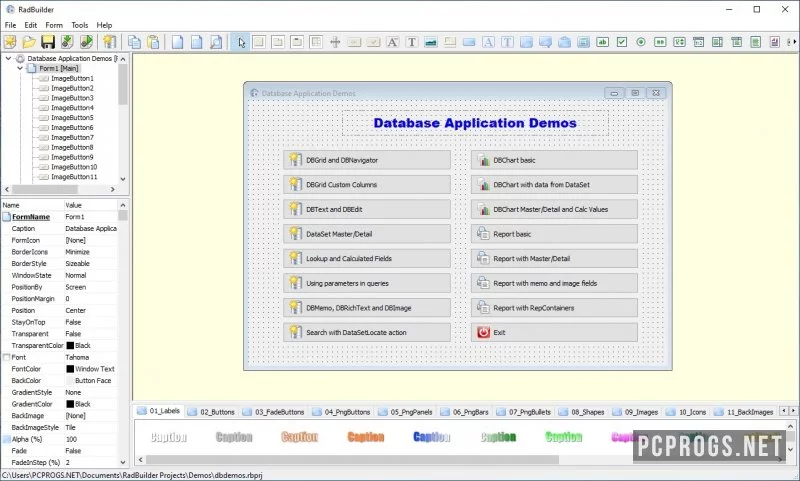Select the 'Search with DataSetLocate action' button
The width and height of the screenshot is (800, 481).
367,332
